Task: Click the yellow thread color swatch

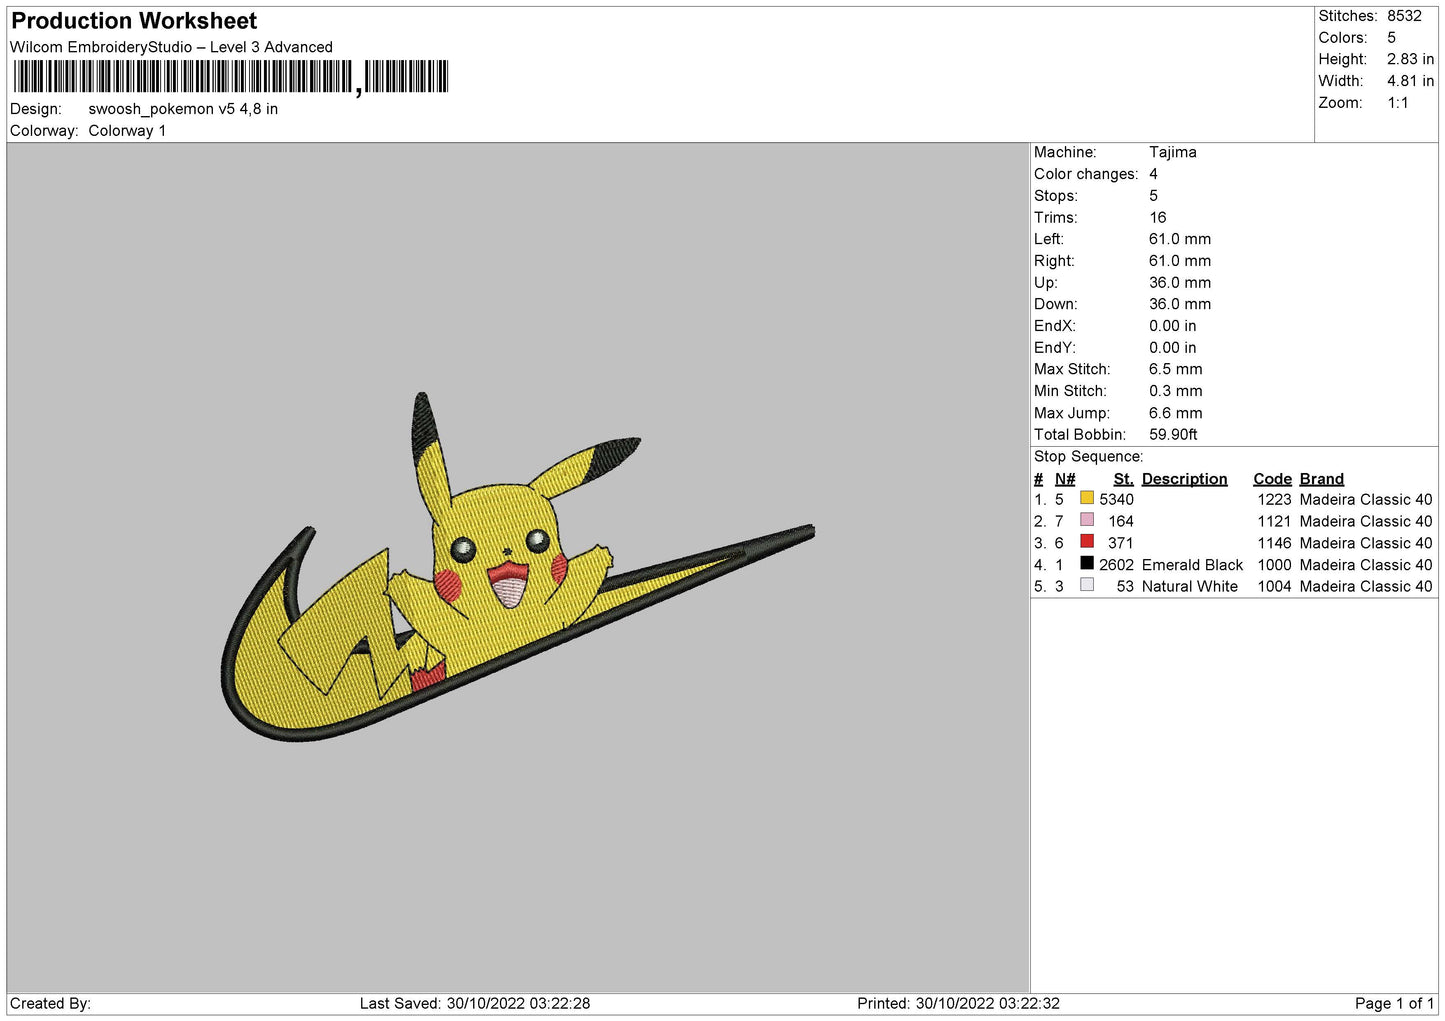Action: point(1086,498)
